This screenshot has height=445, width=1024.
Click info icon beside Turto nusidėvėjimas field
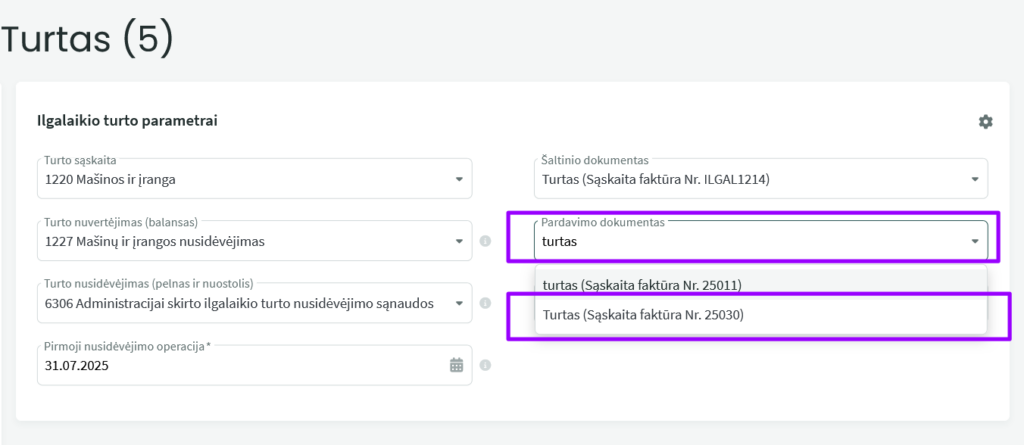click(x=486, y=303)
